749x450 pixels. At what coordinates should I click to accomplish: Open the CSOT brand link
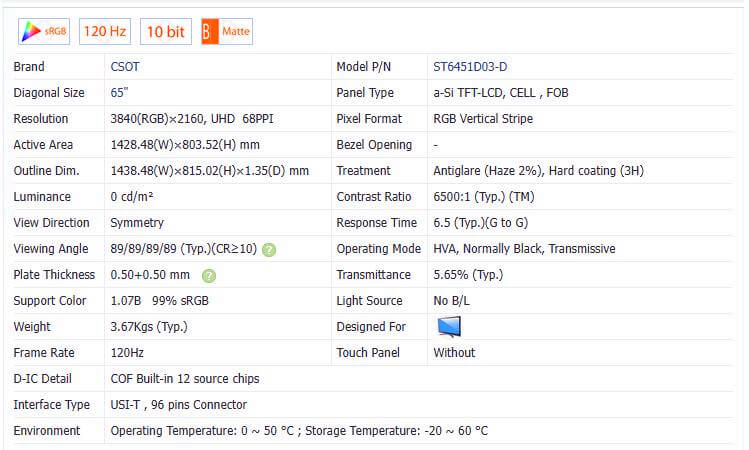pos(126,67)
